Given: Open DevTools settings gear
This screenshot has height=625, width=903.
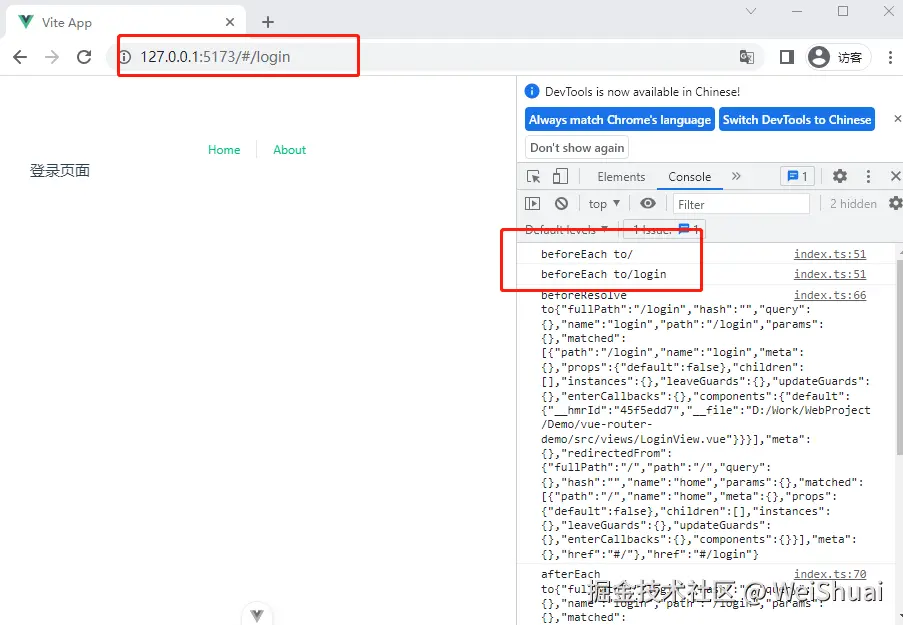Looking at the screenshot, I should [840, 176].
